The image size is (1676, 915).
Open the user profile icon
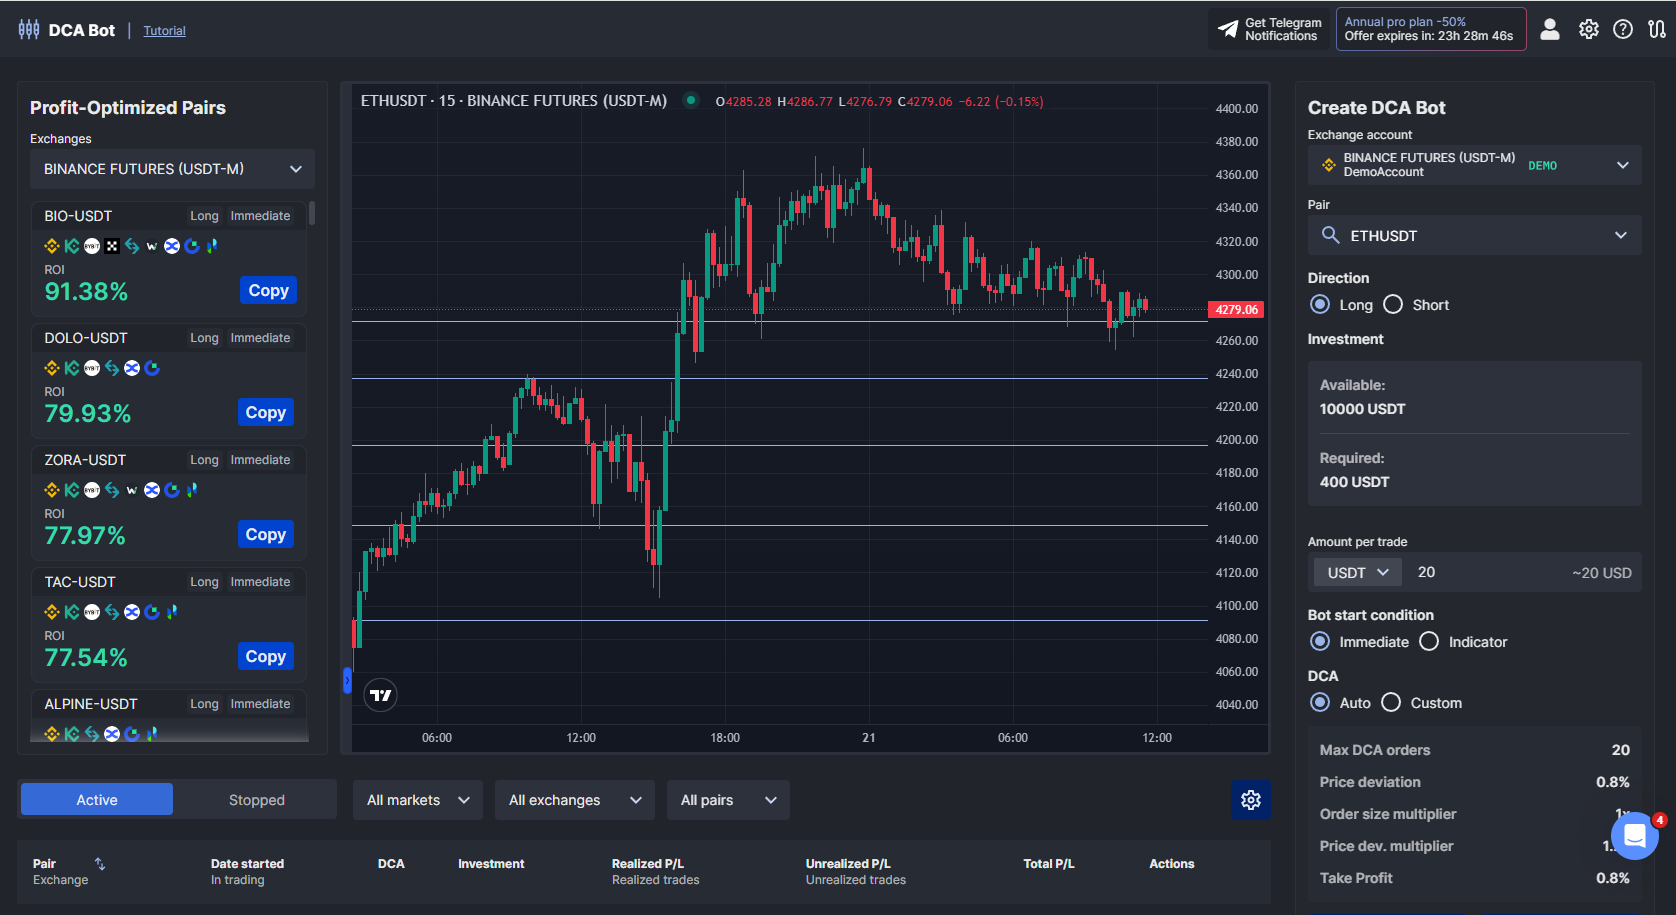(x=1550, y=30)
